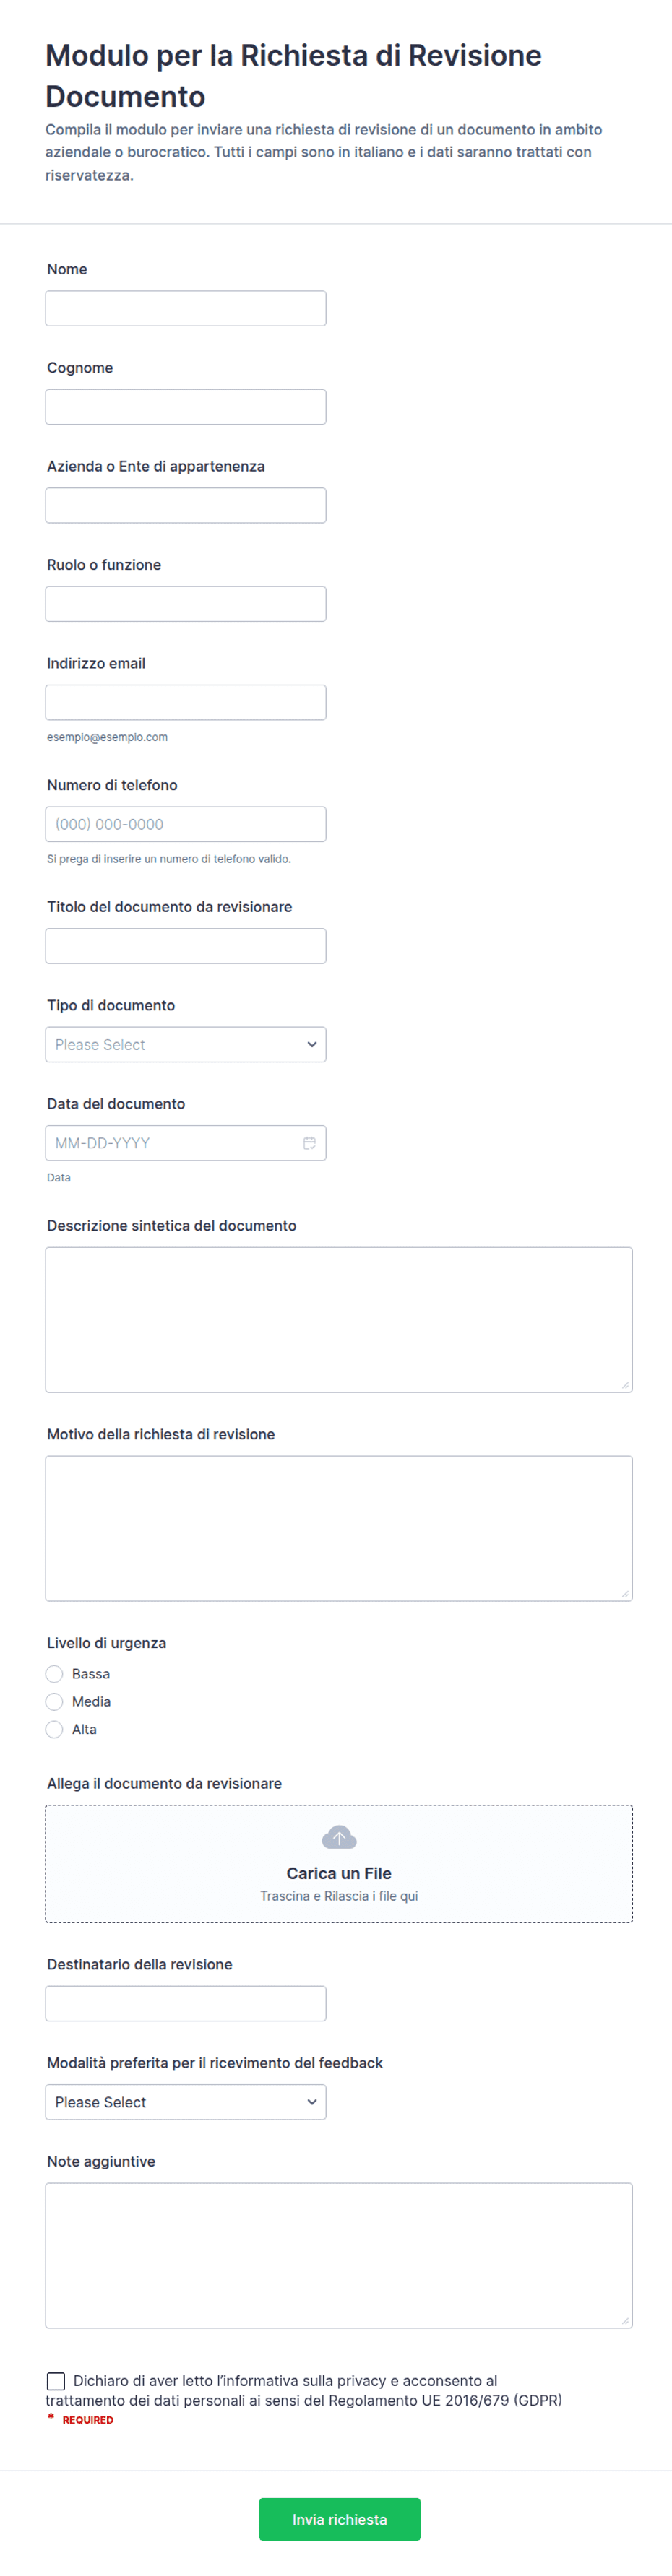672x2576 pixels.
Task: Focus the Indirizzo email field
Action: [x=186, y=702]
